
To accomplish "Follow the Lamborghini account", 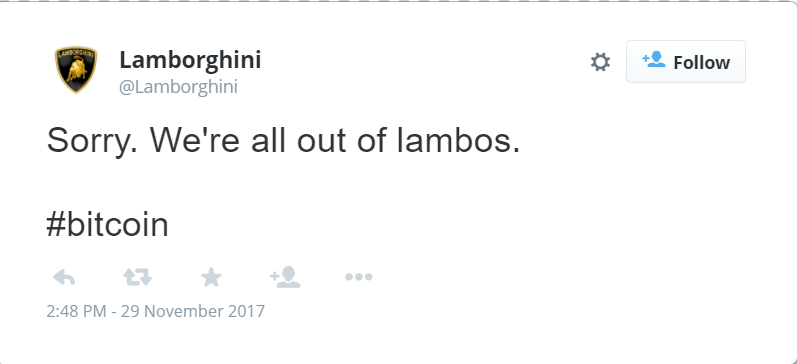I will tap(686, 62).
